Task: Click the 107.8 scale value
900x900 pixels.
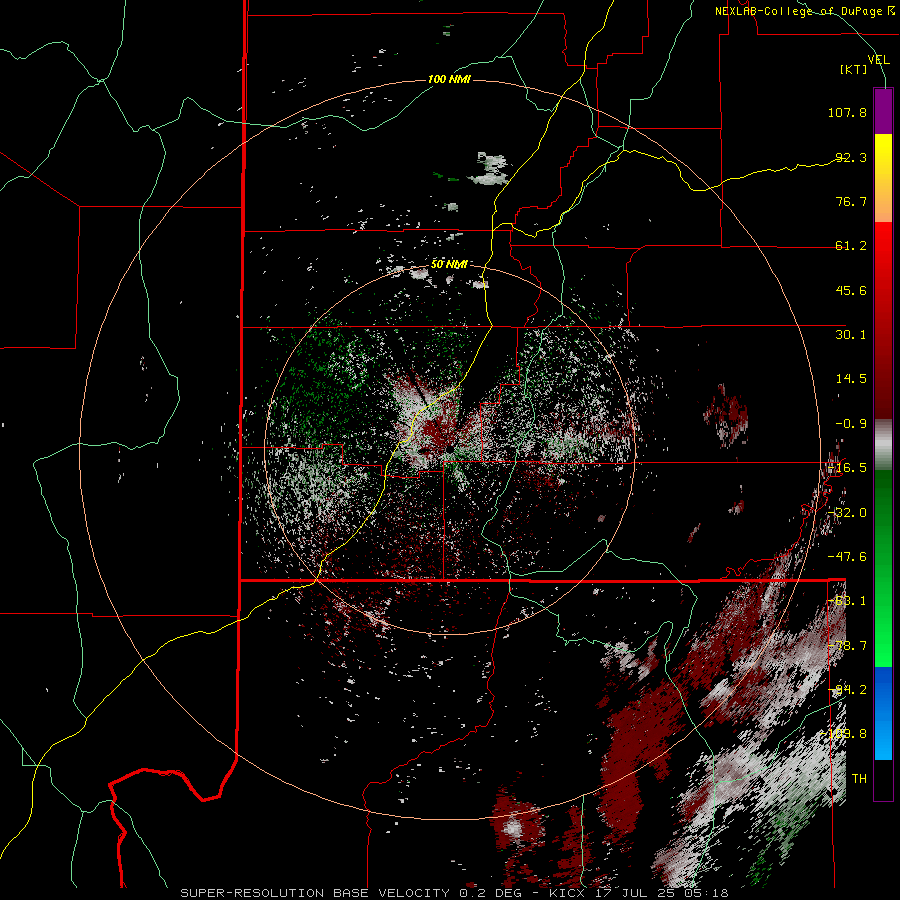Action: [x=847, y=112]
